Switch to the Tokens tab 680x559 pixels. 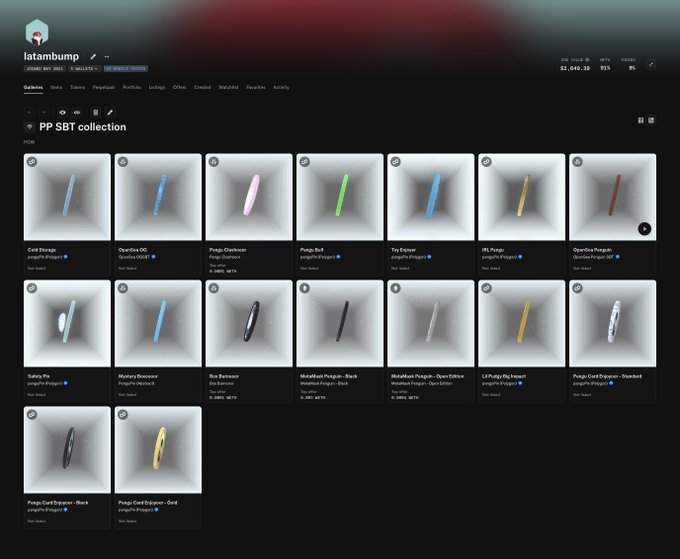click(78, 87)
